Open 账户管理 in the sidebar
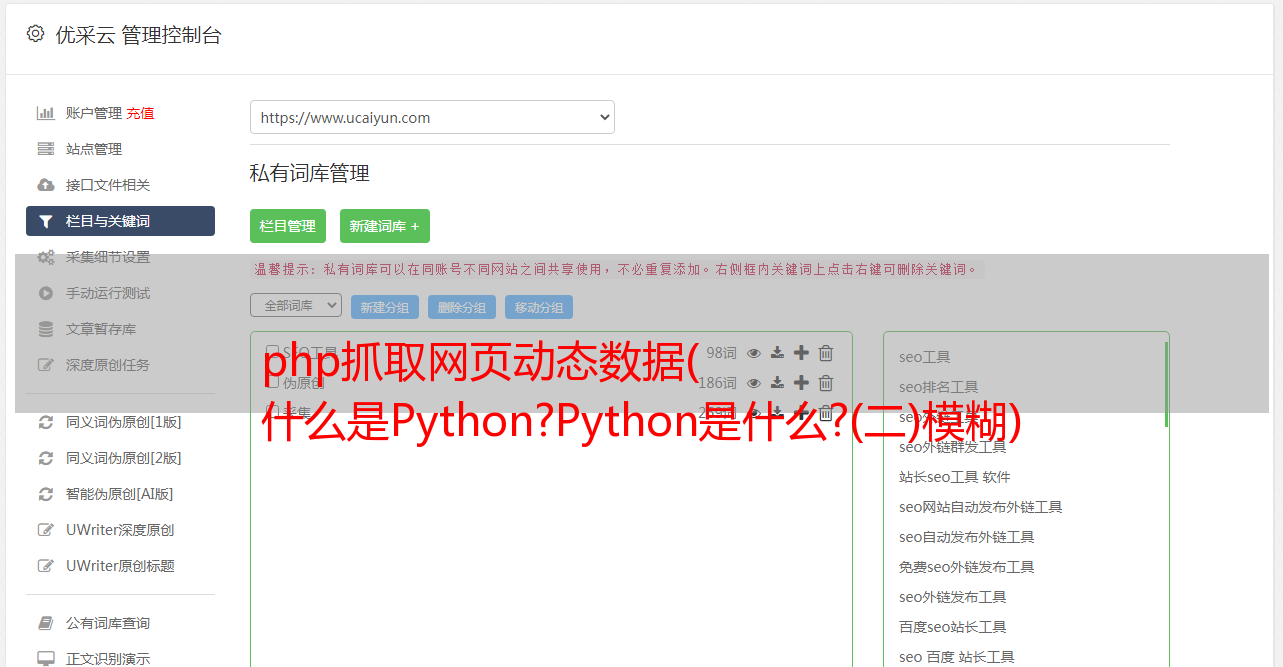Viewport: 1283px width, 667px height. (94, 113)
